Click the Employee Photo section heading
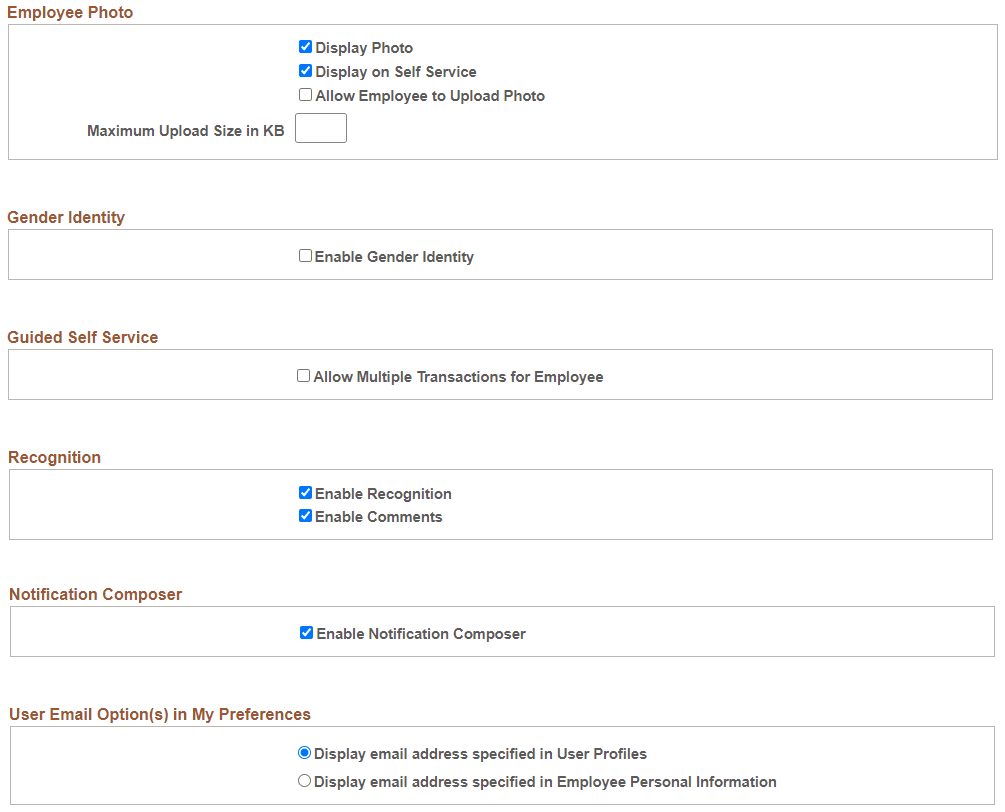 pos(70,12)
